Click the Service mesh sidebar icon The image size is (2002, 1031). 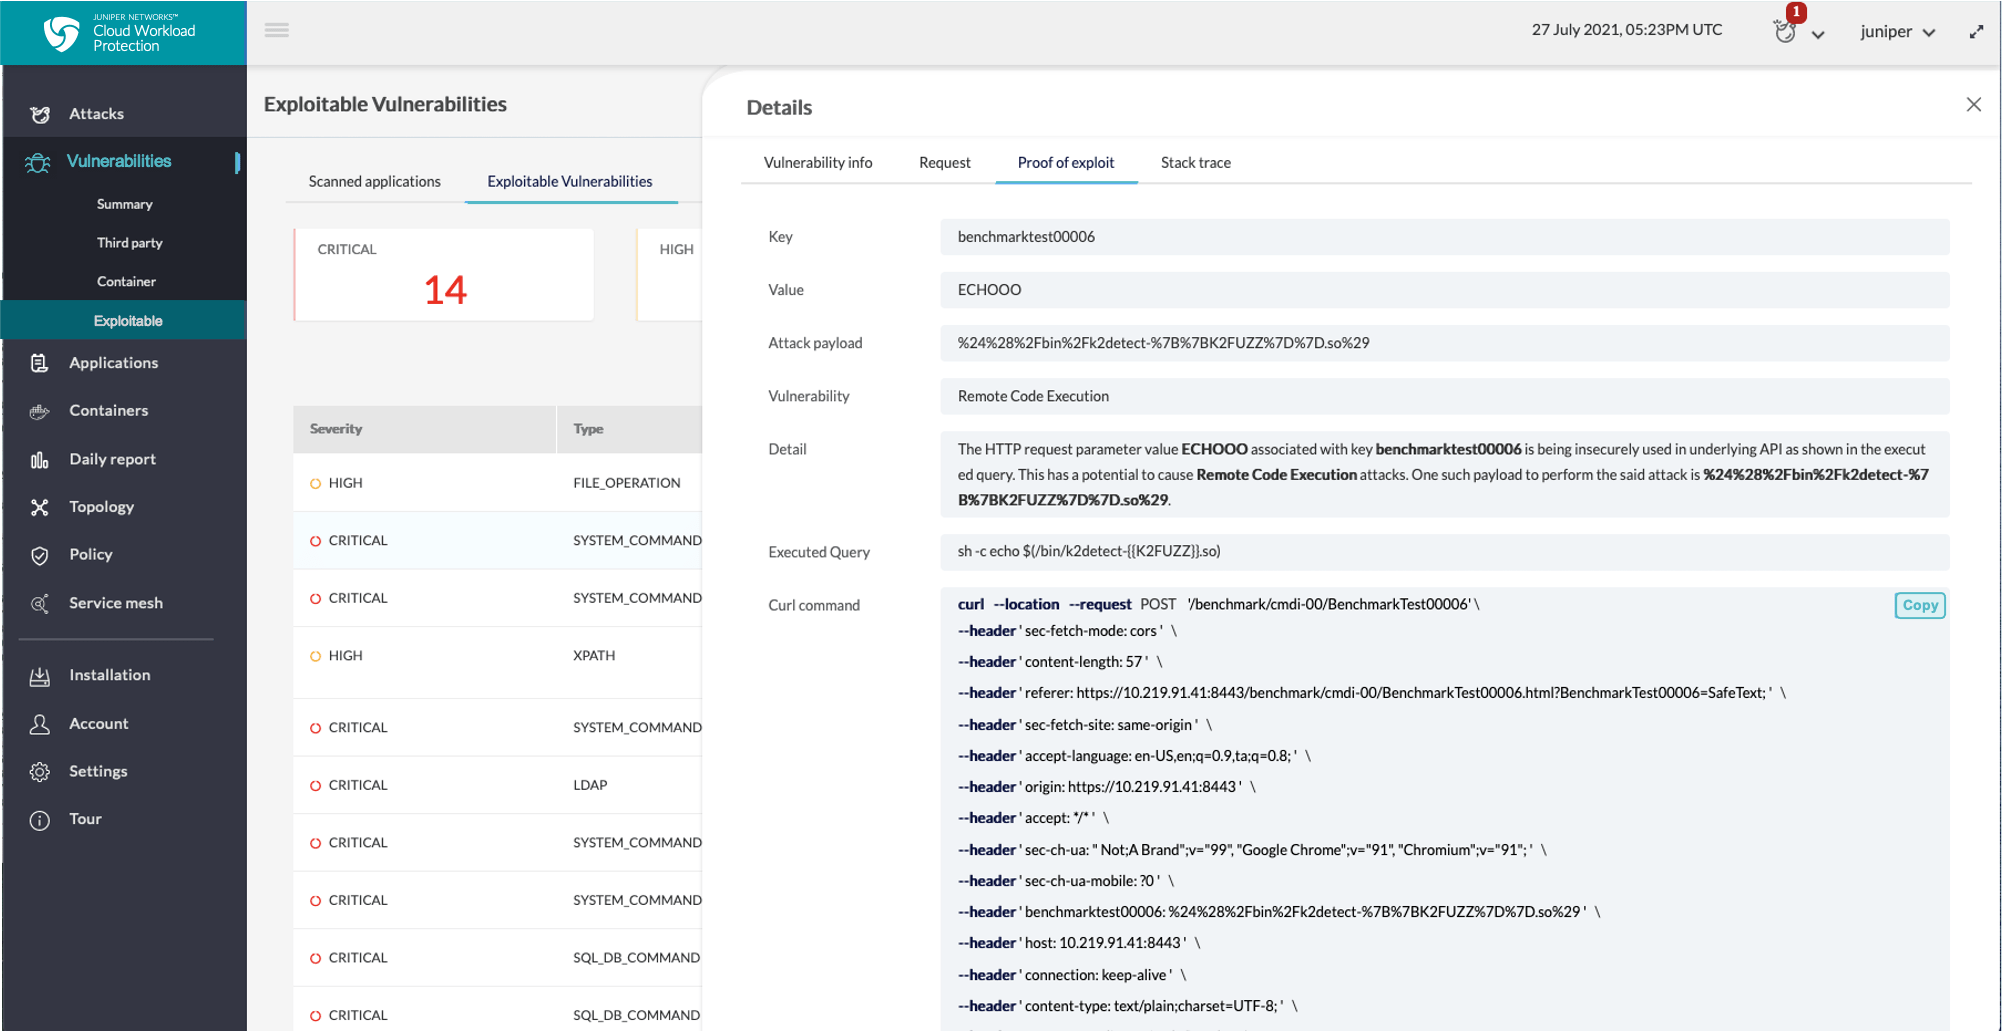point(39,603)
